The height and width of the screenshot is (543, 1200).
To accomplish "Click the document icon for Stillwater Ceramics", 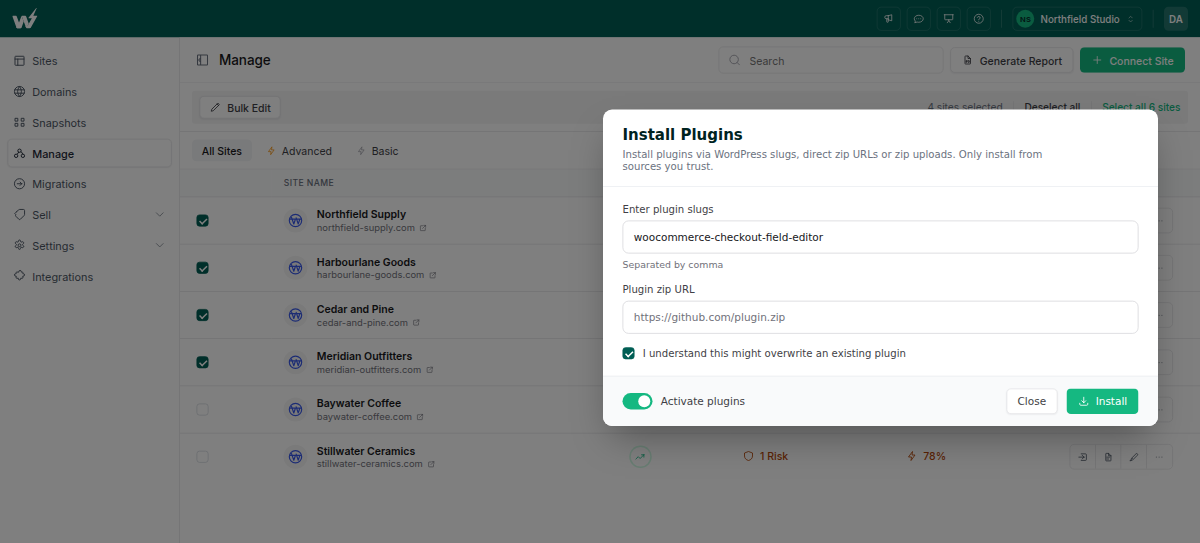I will pos(1108,456).
